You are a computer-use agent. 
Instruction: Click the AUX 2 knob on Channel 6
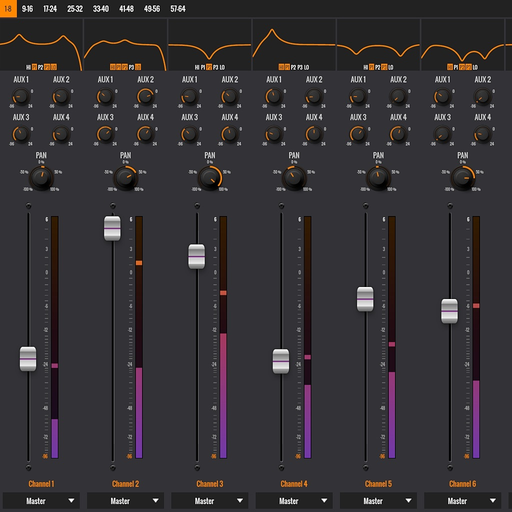(483, 97)
